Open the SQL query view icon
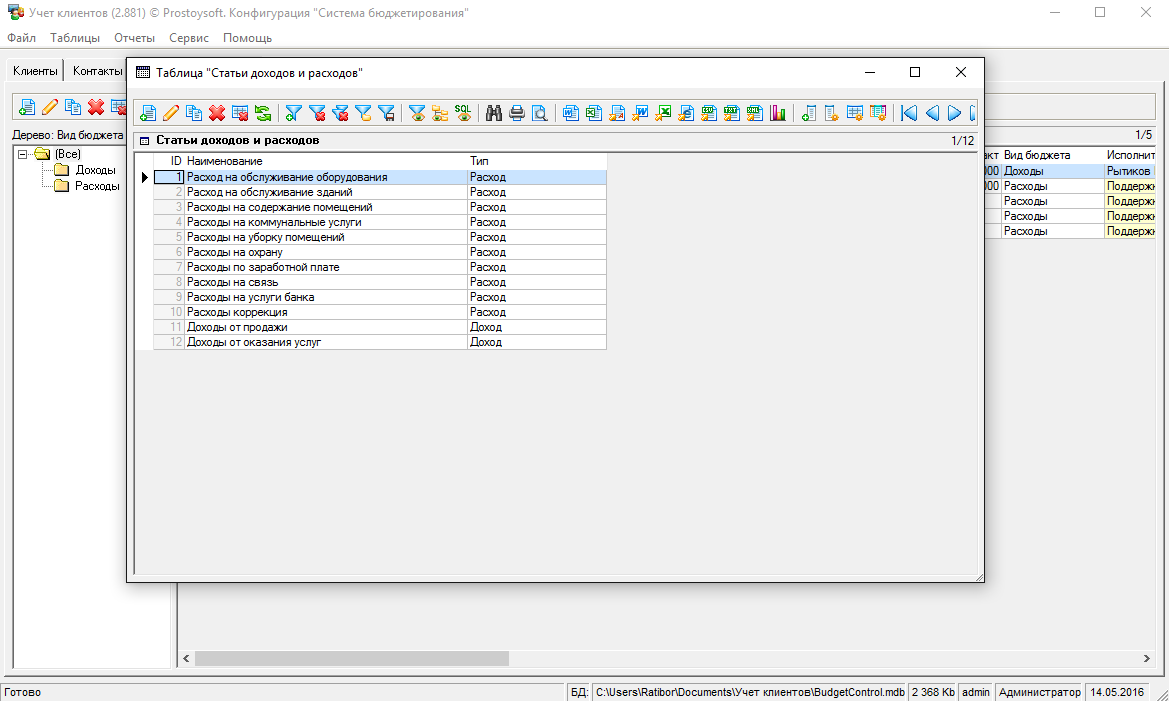 pyautogui.click(x=463, y=113)
